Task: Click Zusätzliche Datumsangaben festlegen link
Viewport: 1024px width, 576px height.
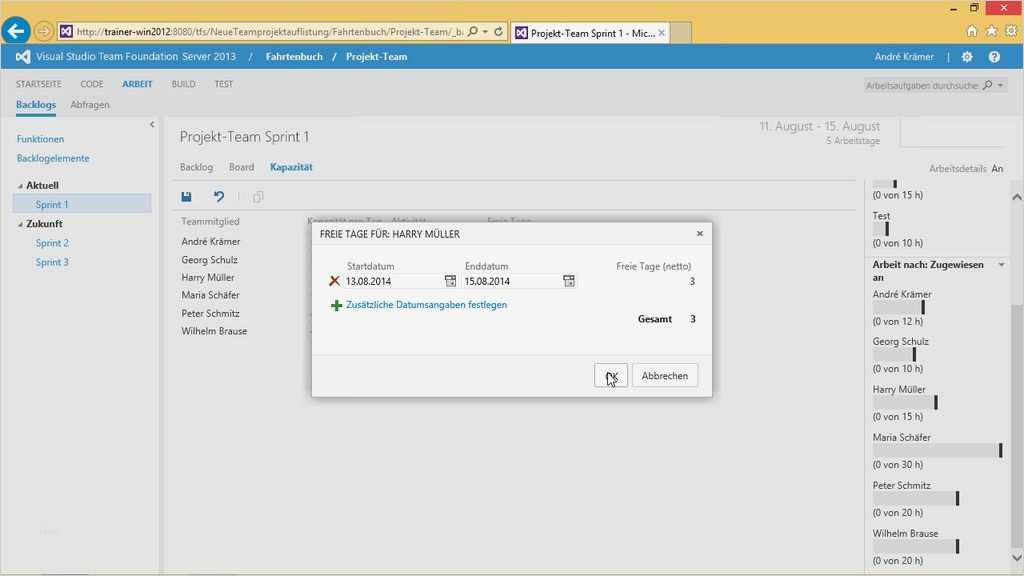Action: (426, 304)
